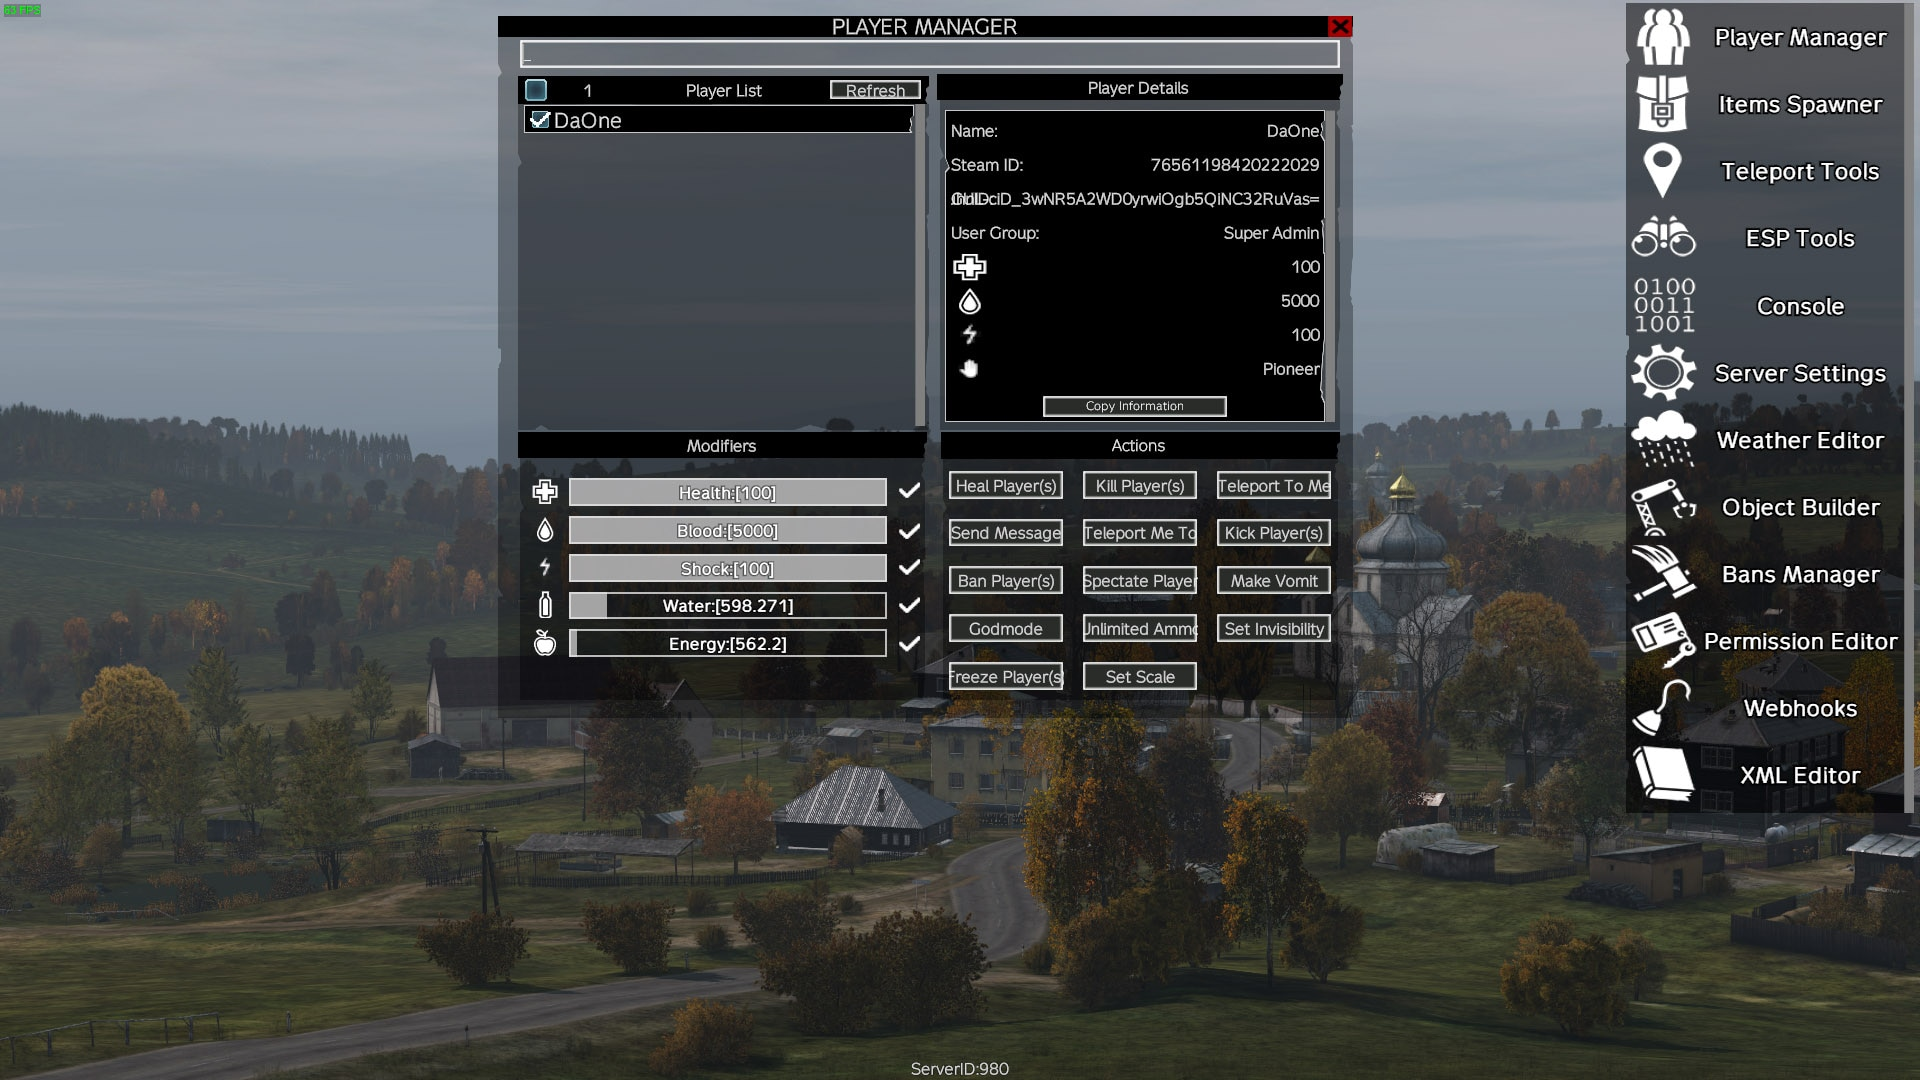This screenshot has height=1080, width=1920.
Task: Adjust the Water slider bar
Action: [x=727, y=605]
